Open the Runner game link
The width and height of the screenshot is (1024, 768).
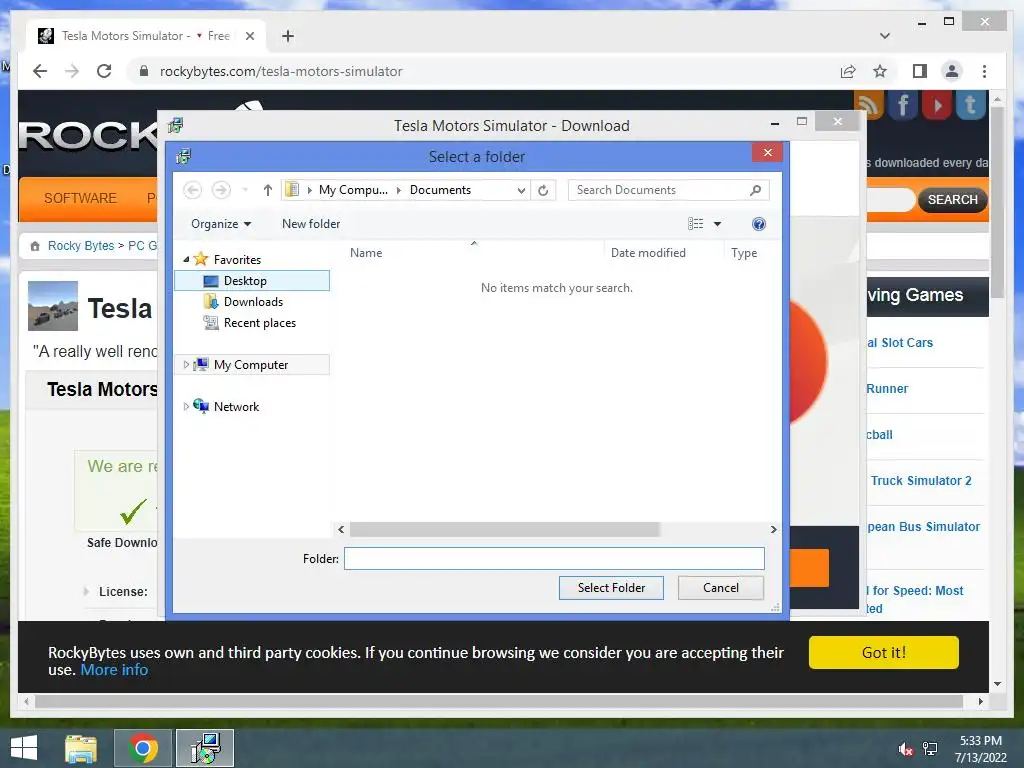886,389
